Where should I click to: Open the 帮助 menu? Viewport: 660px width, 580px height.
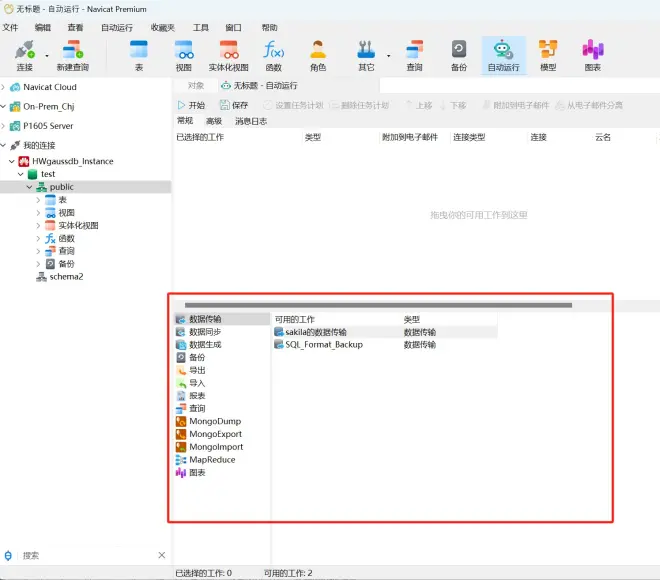pyautogui.click(x=269, y=28)
